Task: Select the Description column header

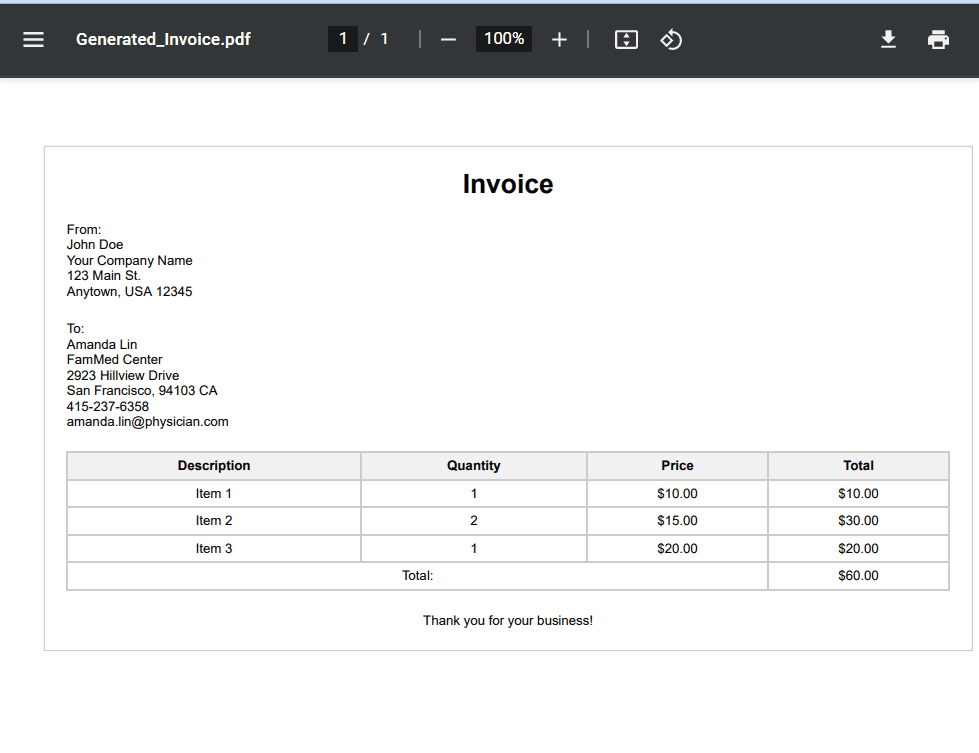Action: 213,465
